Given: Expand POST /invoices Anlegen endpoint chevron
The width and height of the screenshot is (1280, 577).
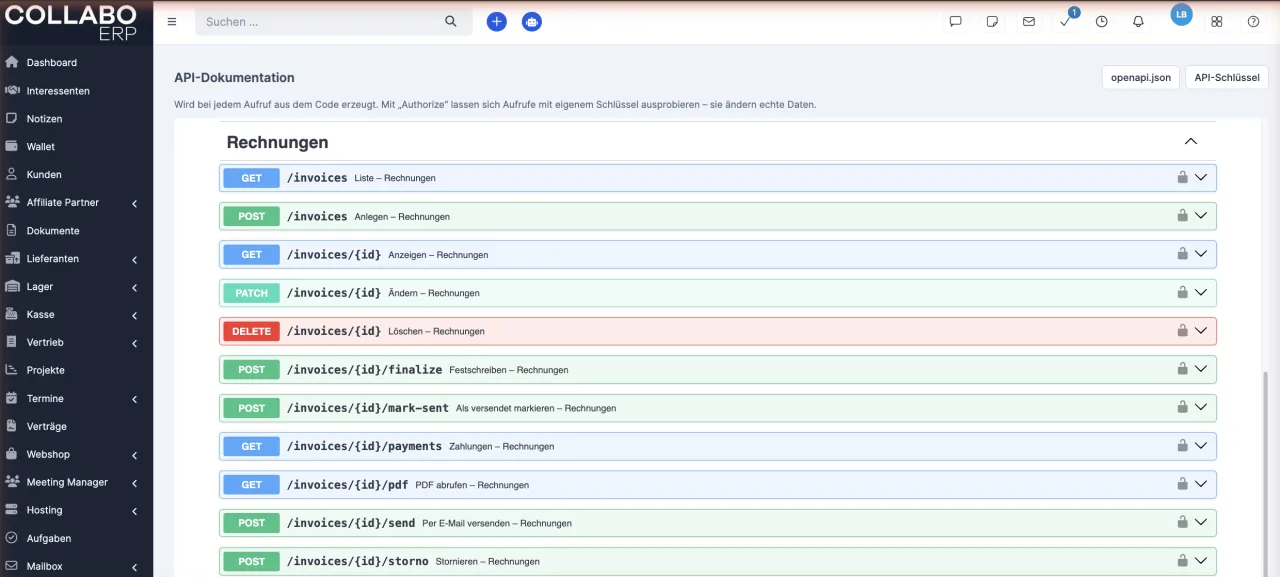Looking at the screenshot, I should 1201,215.
